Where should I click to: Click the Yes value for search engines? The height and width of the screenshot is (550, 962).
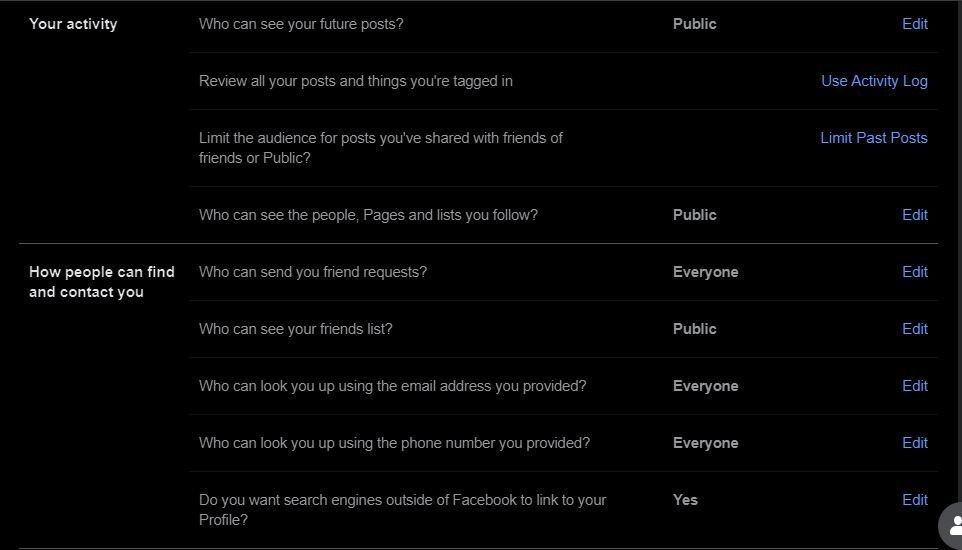click(685, 500)
